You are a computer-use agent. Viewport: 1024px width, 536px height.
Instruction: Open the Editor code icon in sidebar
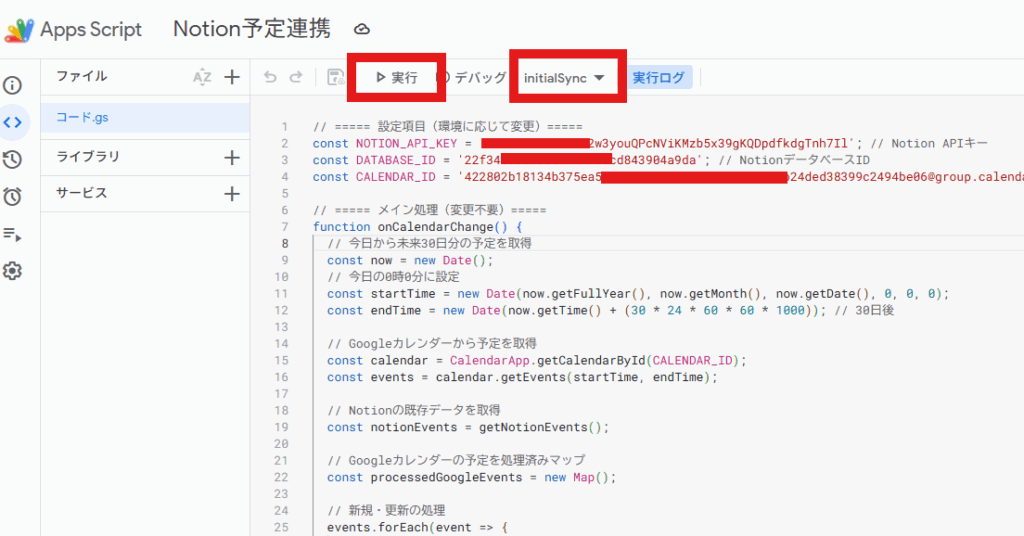12,122
